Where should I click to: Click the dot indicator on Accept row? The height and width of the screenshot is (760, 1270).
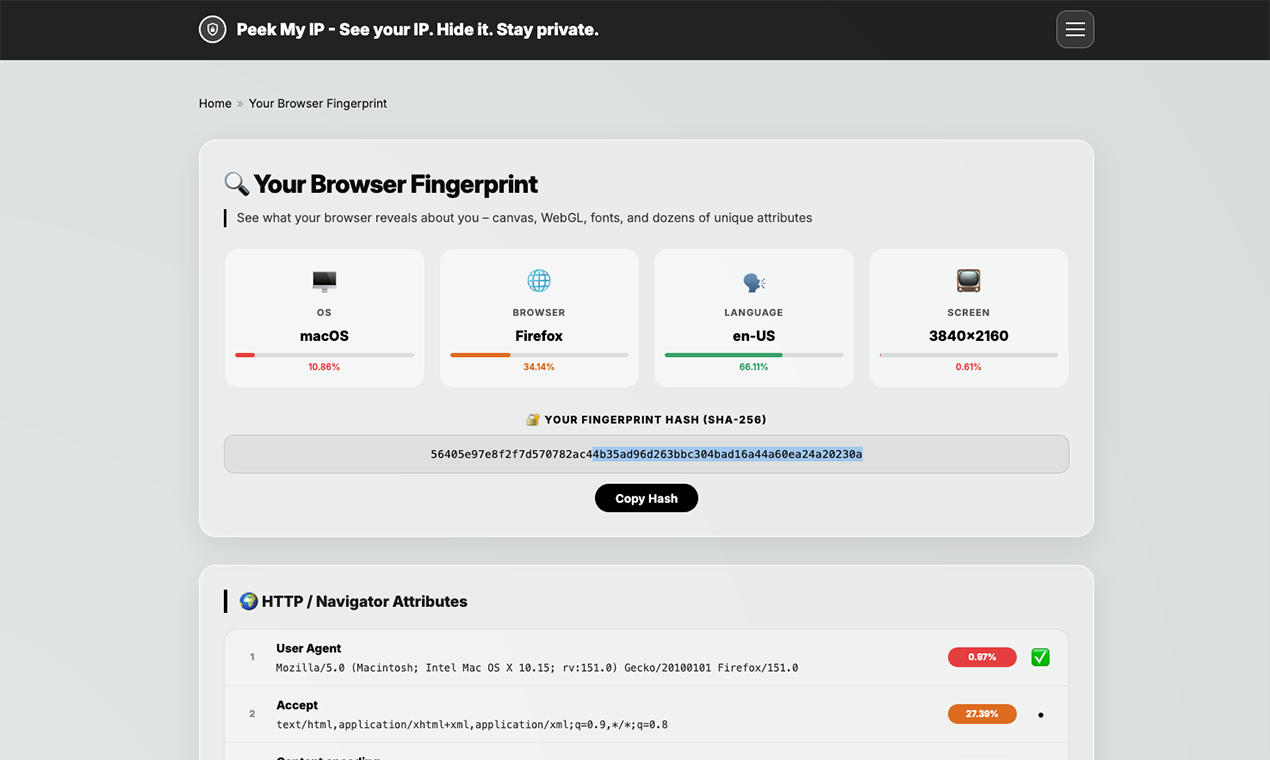[1040, 715]
